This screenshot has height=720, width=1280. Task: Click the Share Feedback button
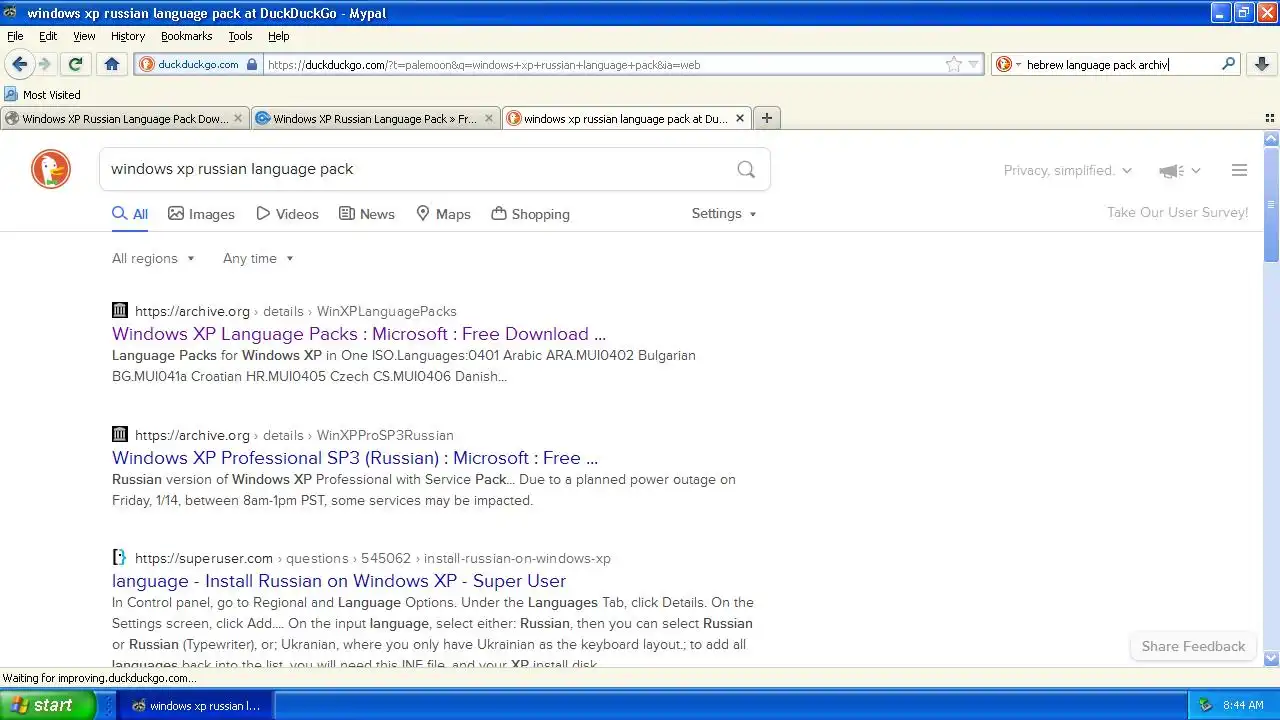click(x=1193, y=646)
